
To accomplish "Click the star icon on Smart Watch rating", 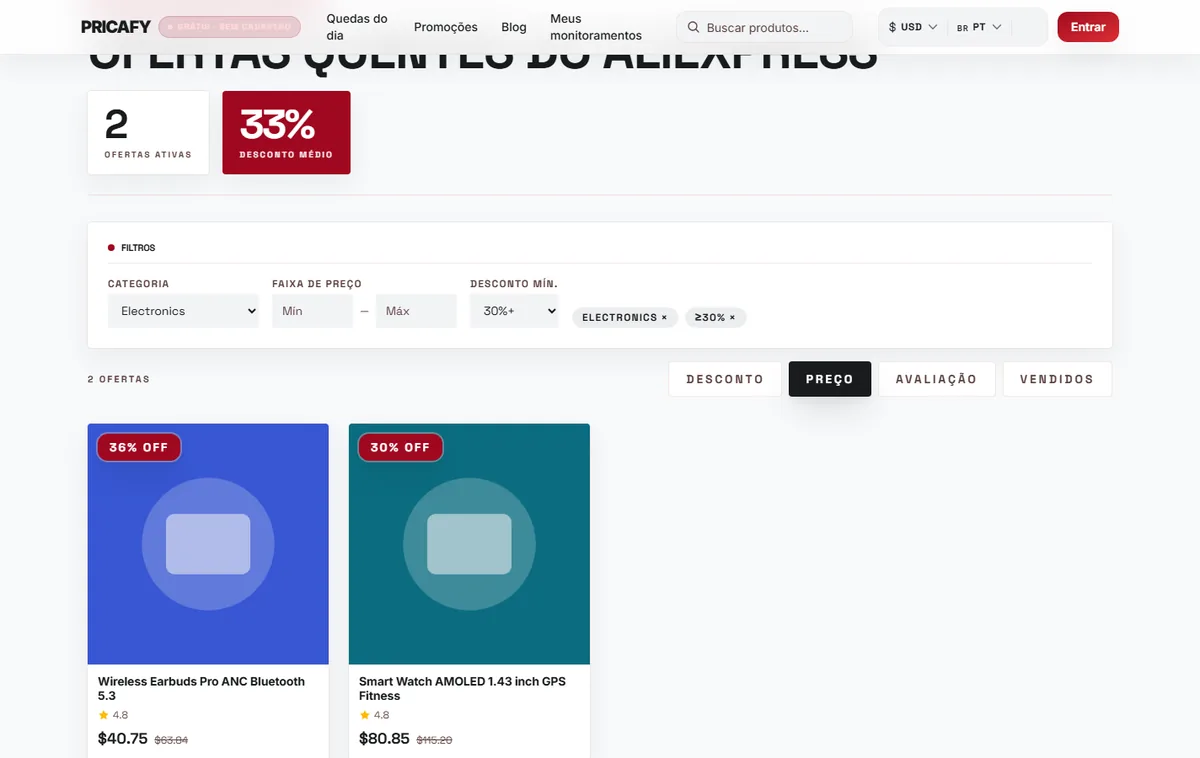I will (x=364, y=715).
